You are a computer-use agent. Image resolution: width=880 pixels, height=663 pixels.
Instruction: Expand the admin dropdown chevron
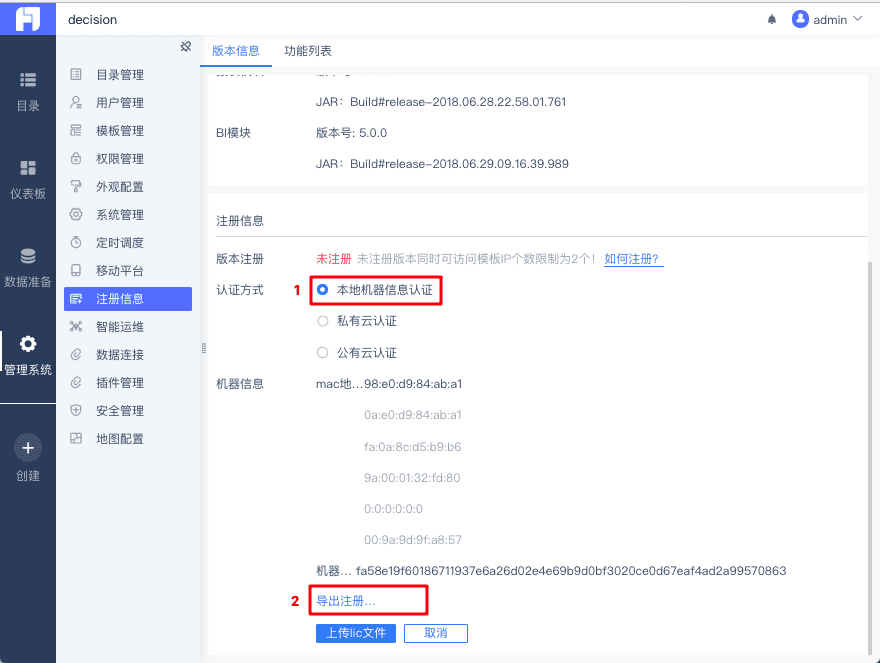click(x=858, y=19)
